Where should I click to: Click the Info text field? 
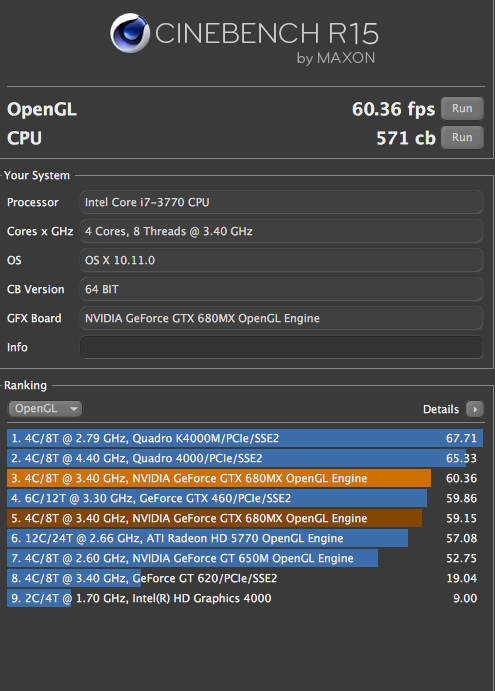click(x=281, y=347)
